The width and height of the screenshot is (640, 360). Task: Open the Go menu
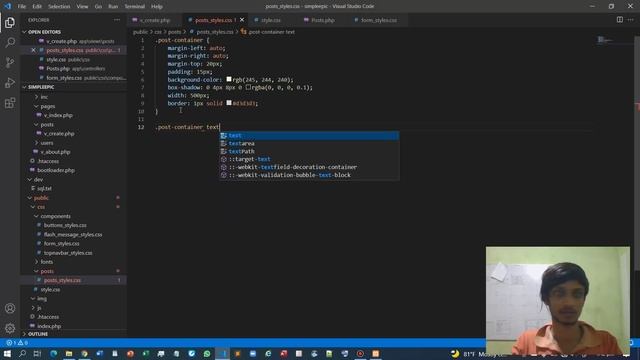[98, 7]
